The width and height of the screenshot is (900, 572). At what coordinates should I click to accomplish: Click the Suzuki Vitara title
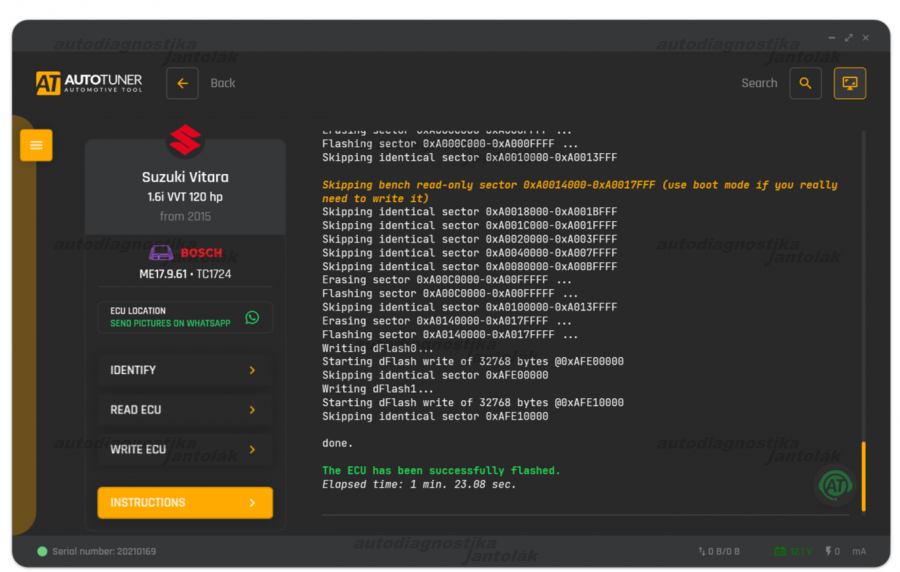click(185, 177)
